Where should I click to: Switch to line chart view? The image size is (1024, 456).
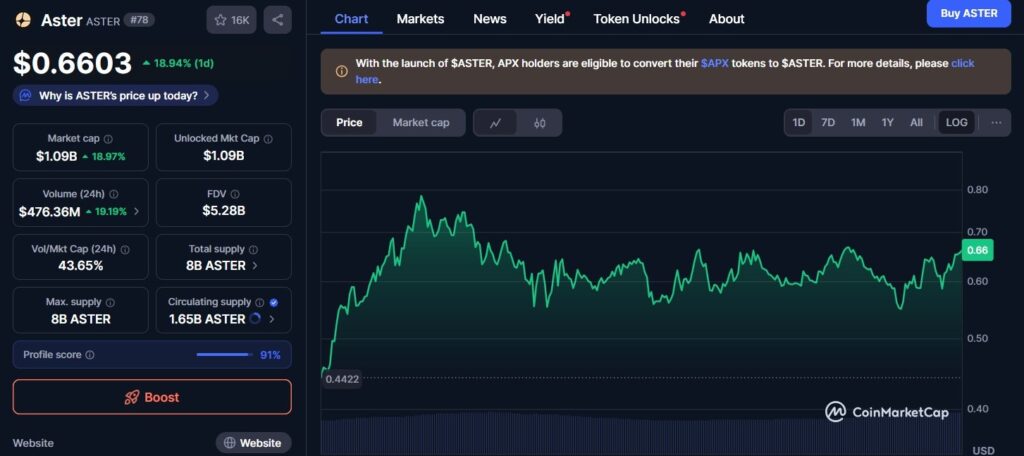click(495, 123)
